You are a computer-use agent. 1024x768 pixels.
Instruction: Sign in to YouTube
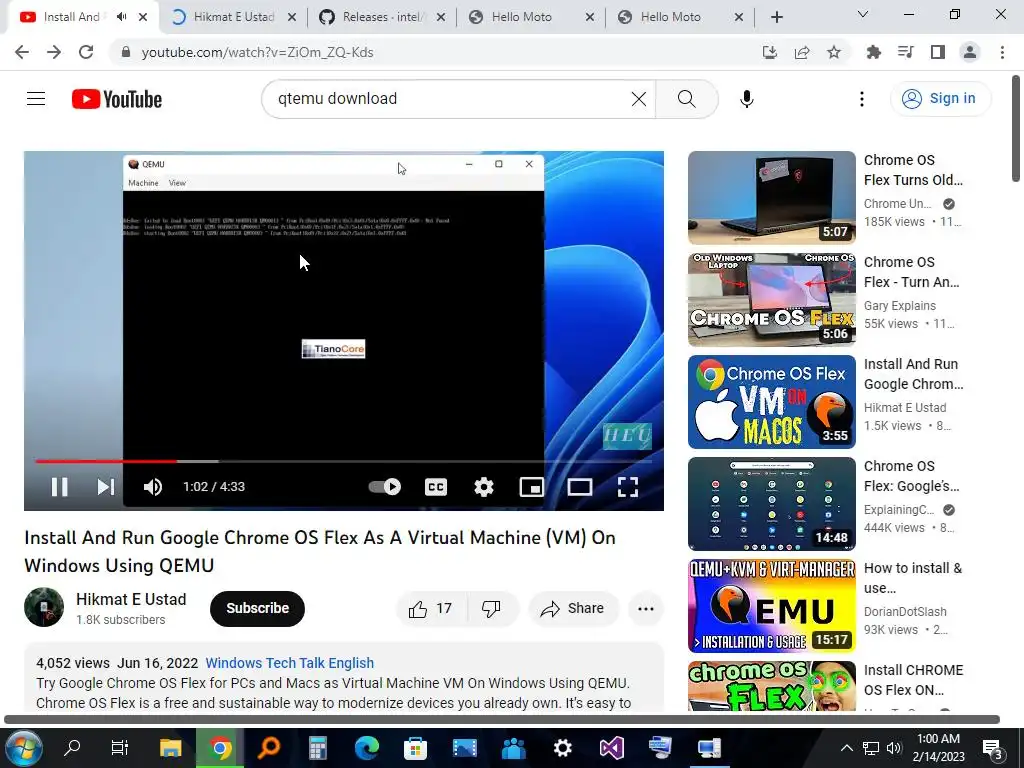(940, 99)
